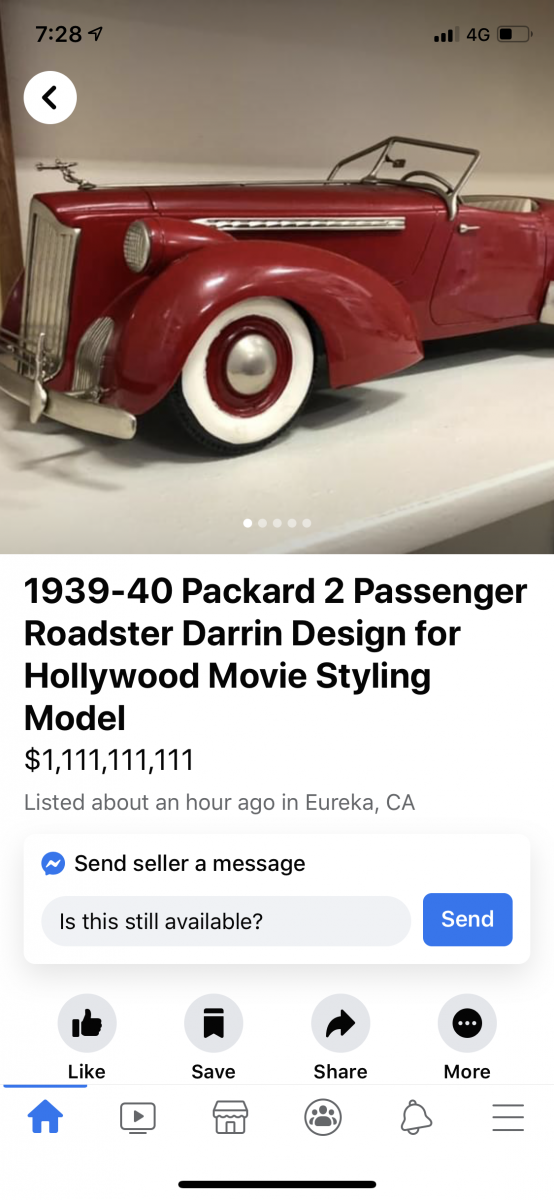Viewport: 554px width, 1200px height.
Task: Open the More options ellipsis icon
Action: point(467,1023)
